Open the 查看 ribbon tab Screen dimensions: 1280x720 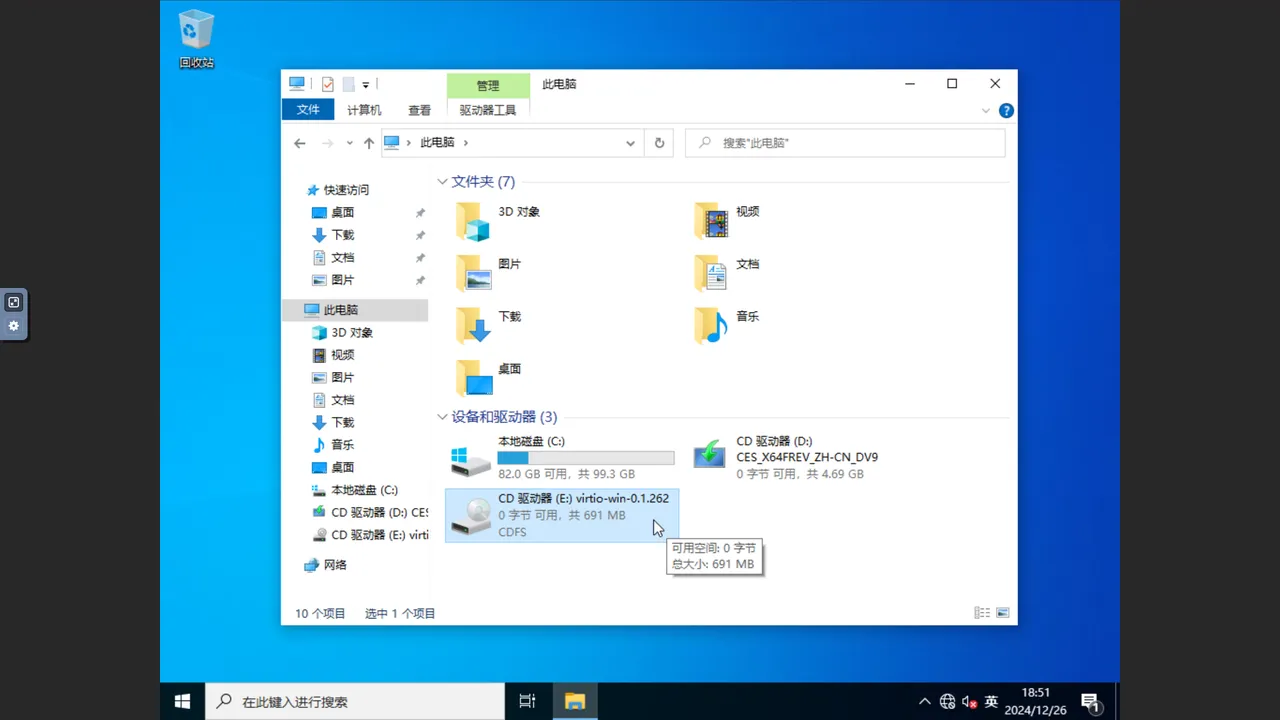[419, 110]
